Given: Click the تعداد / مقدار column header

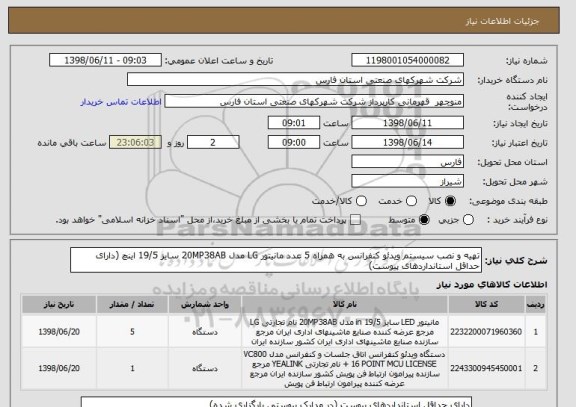Looking at the screenshot, I should click(132, 304).
